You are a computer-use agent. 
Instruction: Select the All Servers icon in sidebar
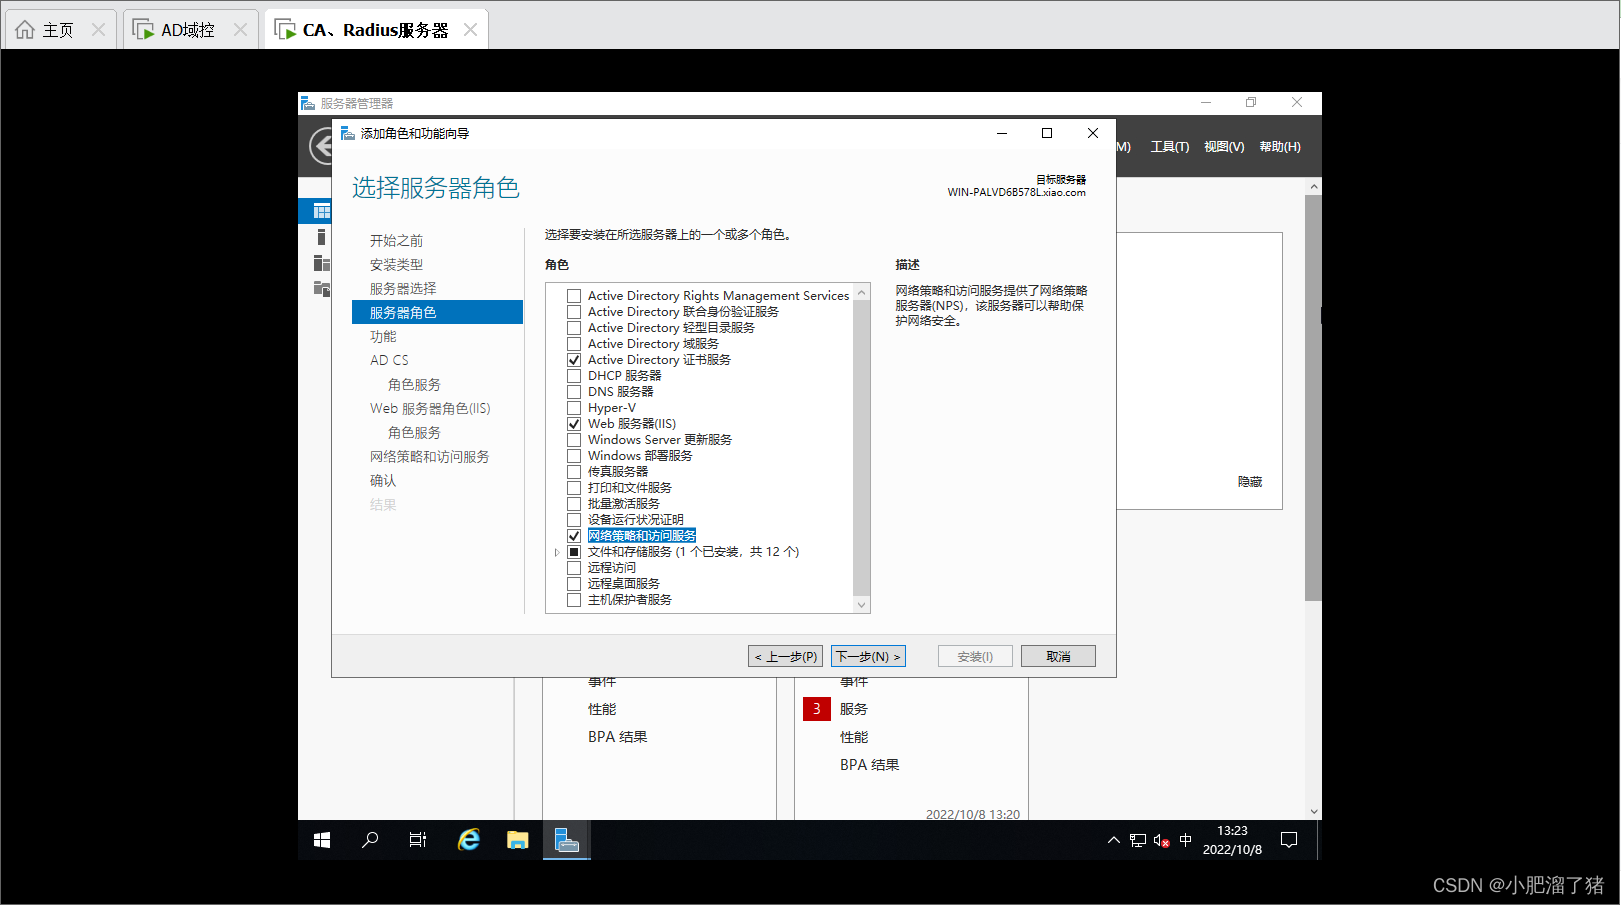pyautogui.click(x=321, y=263)
